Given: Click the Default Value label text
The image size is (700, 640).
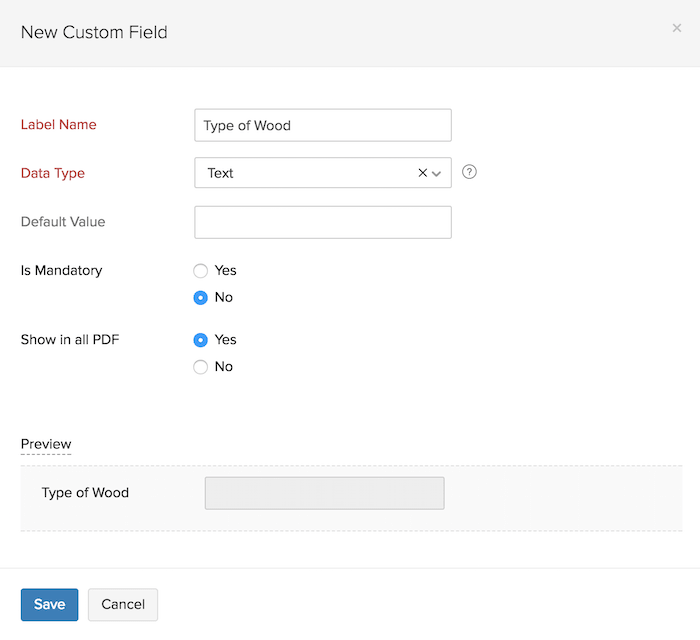Looking at the screenshot, I should 63,222.
